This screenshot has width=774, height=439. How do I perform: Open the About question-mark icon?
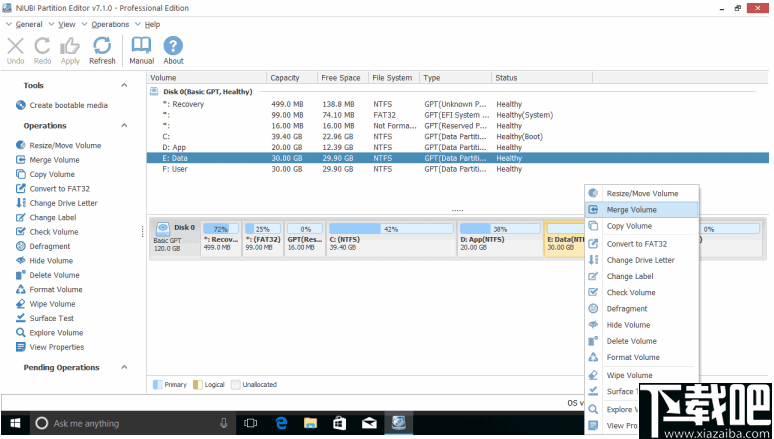(x=173, y=46)
